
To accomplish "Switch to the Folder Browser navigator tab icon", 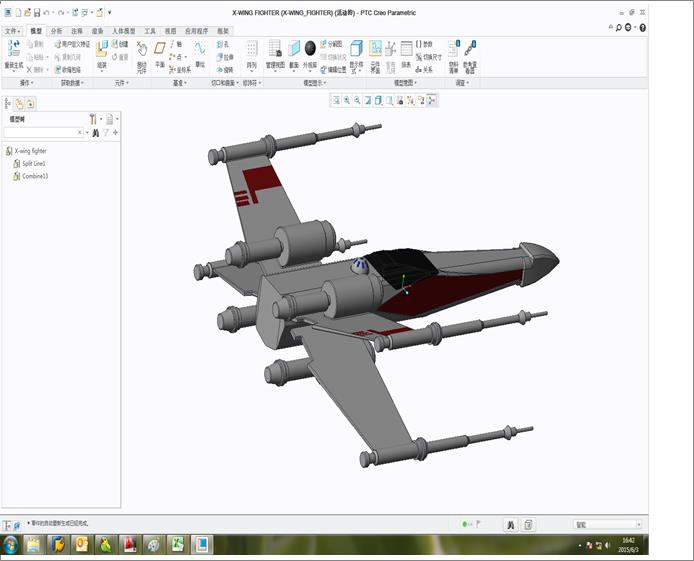I will (19, 104).
